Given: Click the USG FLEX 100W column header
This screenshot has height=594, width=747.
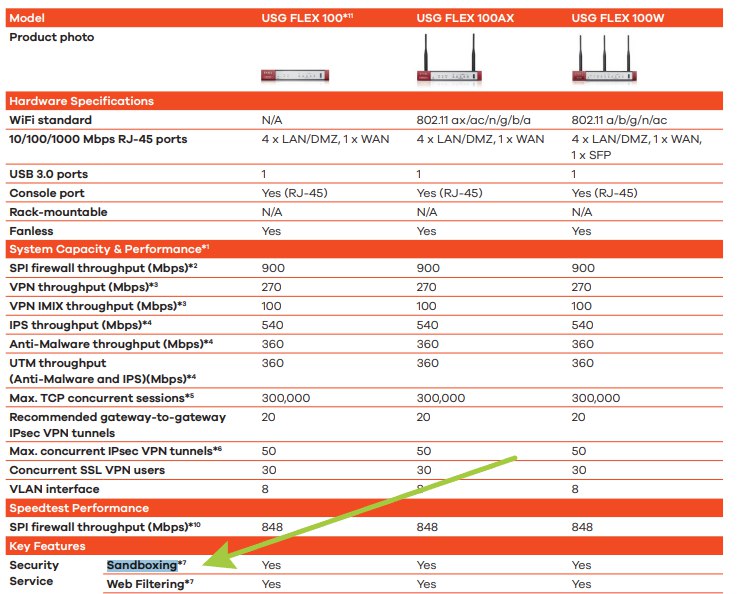Looking at the screenshot, I should click(617, 18).
